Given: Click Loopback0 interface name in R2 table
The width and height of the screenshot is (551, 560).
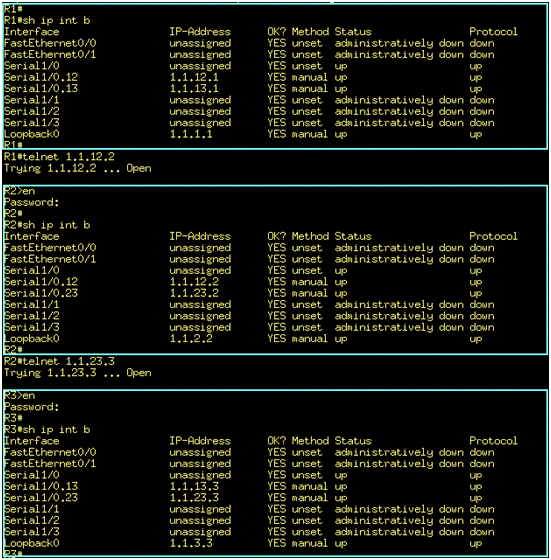Looking at the screenshot, I should pos(31,339).
